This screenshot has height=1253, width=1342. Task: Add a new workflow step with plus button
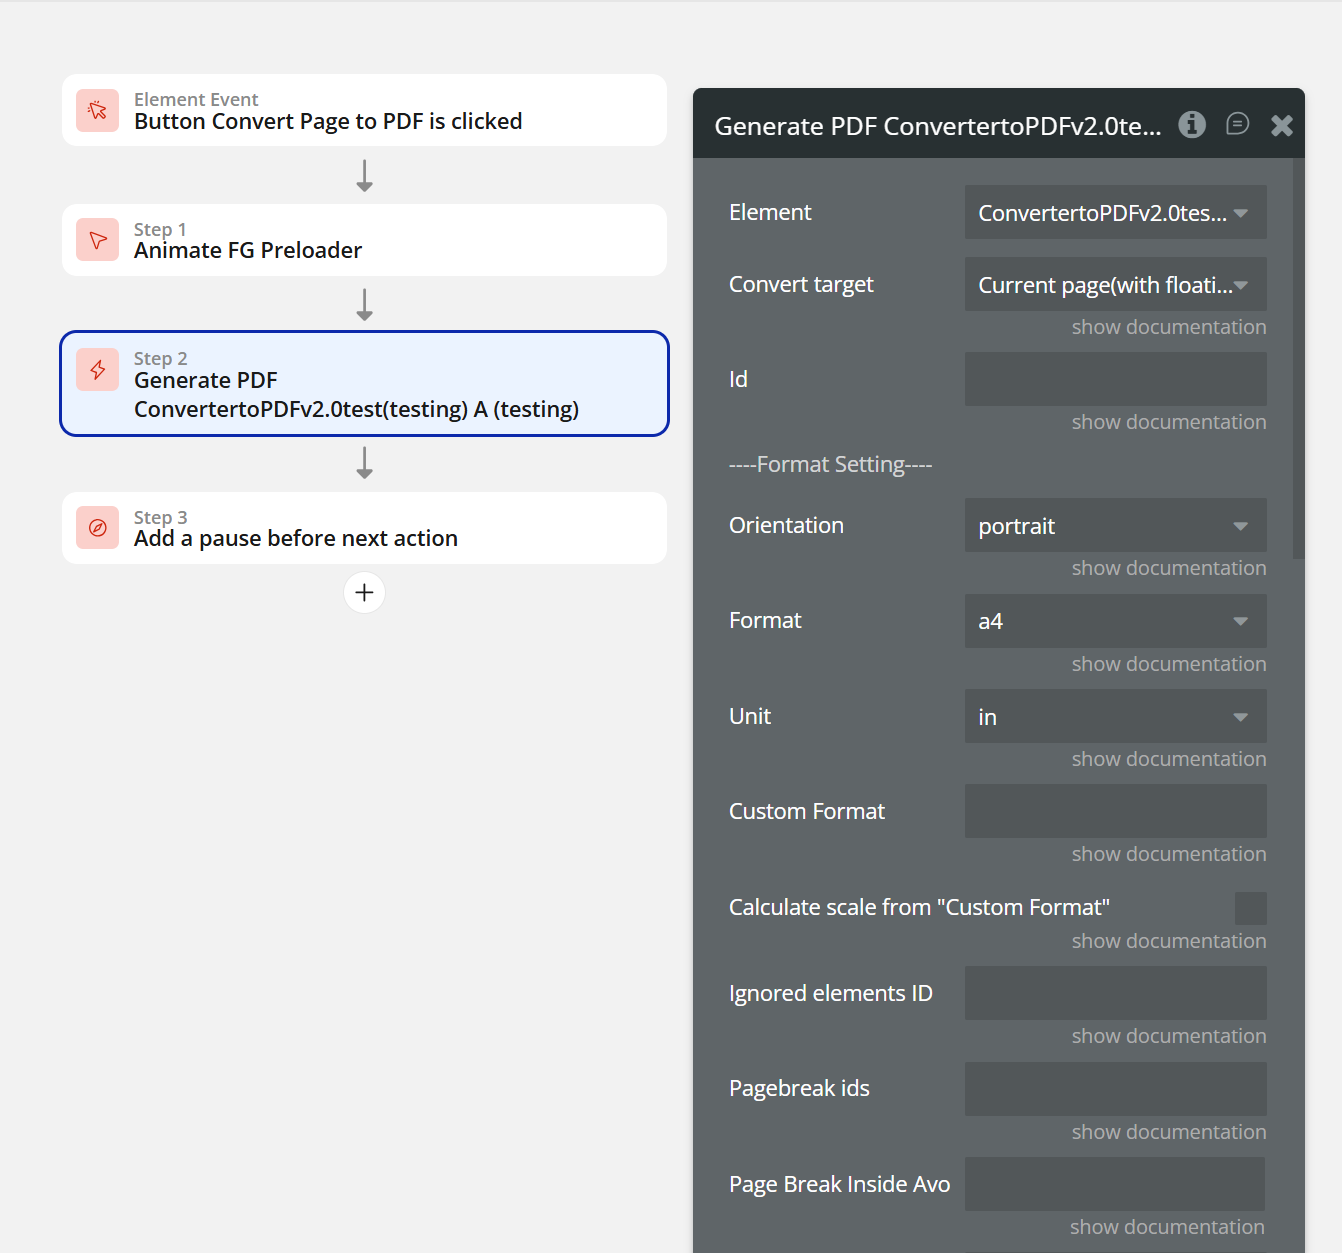tap(364, 593)
